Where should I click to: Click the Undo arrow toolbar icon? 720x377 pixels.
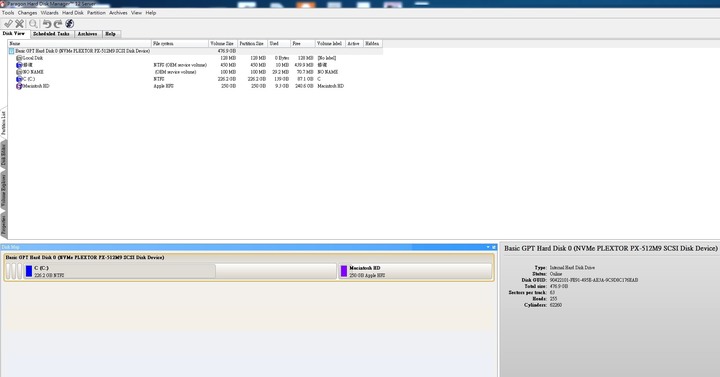click(47, 23)
